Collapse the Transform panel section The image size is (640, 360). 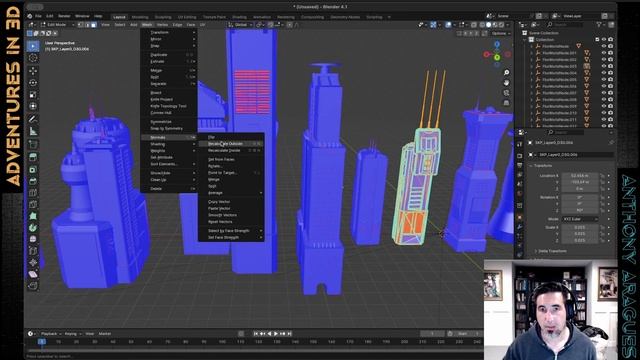542,166
